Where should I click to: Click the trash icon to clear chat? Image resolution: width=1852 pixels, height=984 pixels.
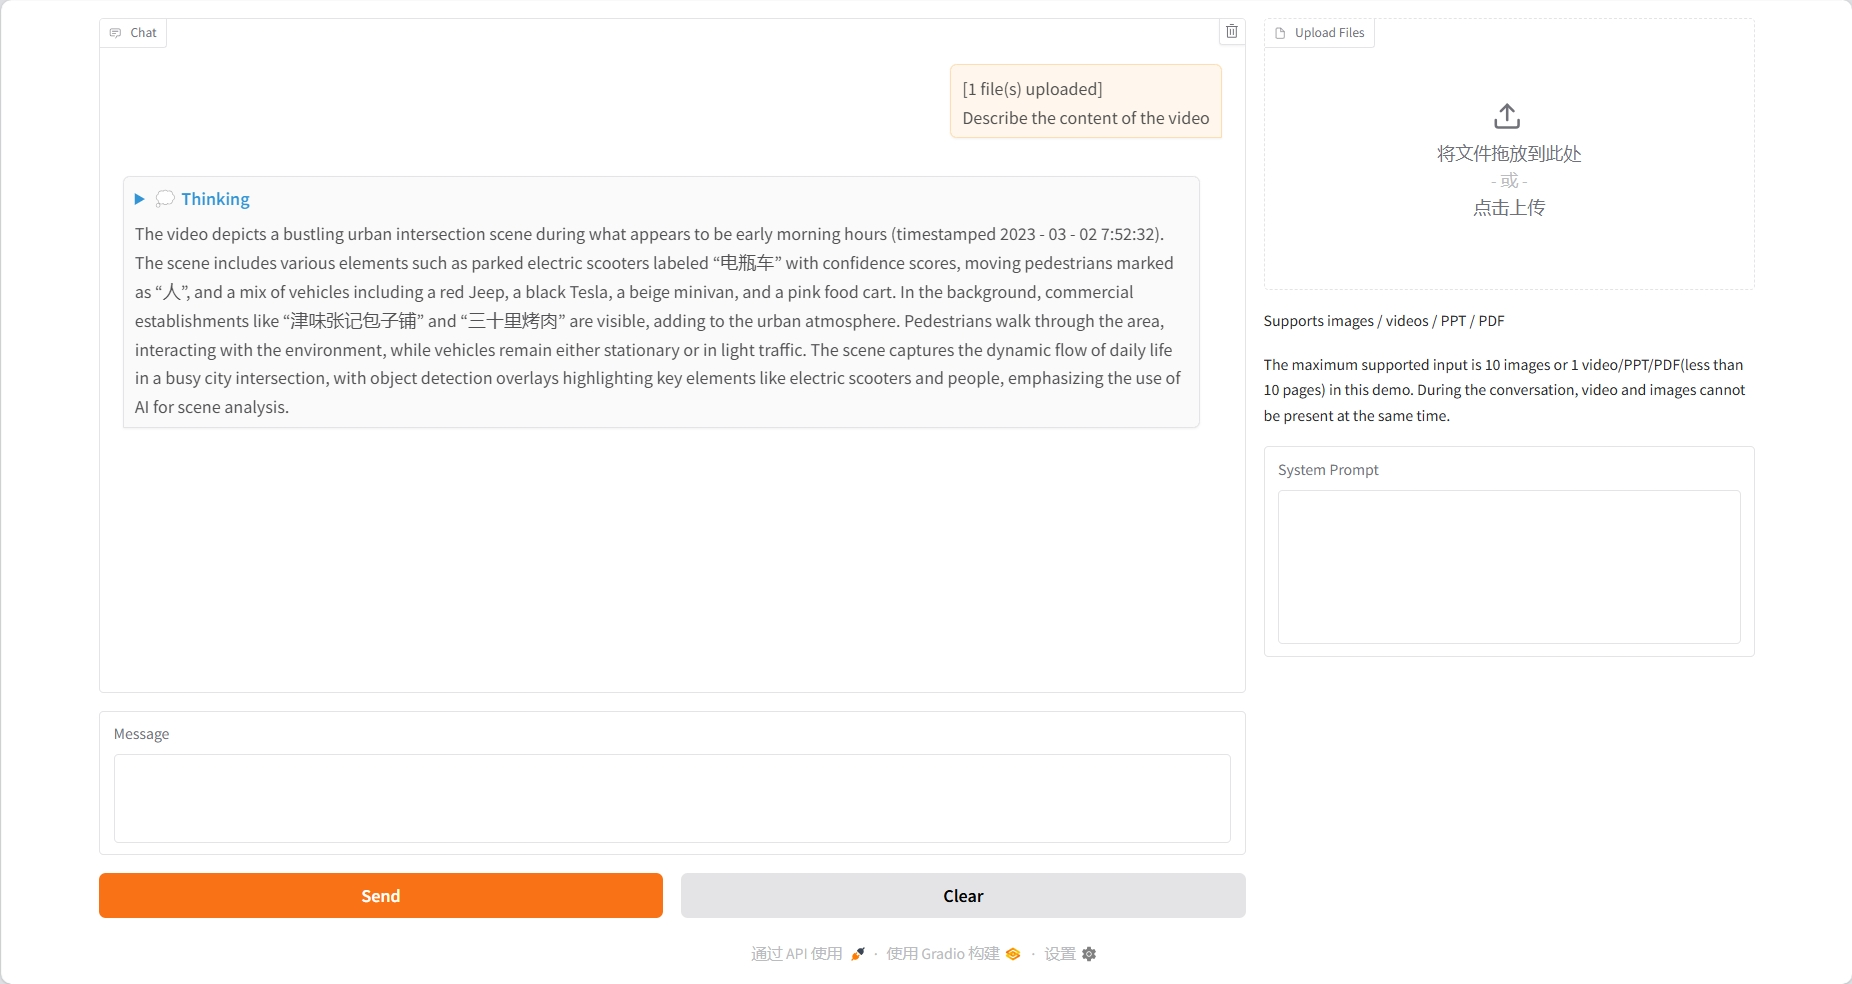click(1232, 32)
